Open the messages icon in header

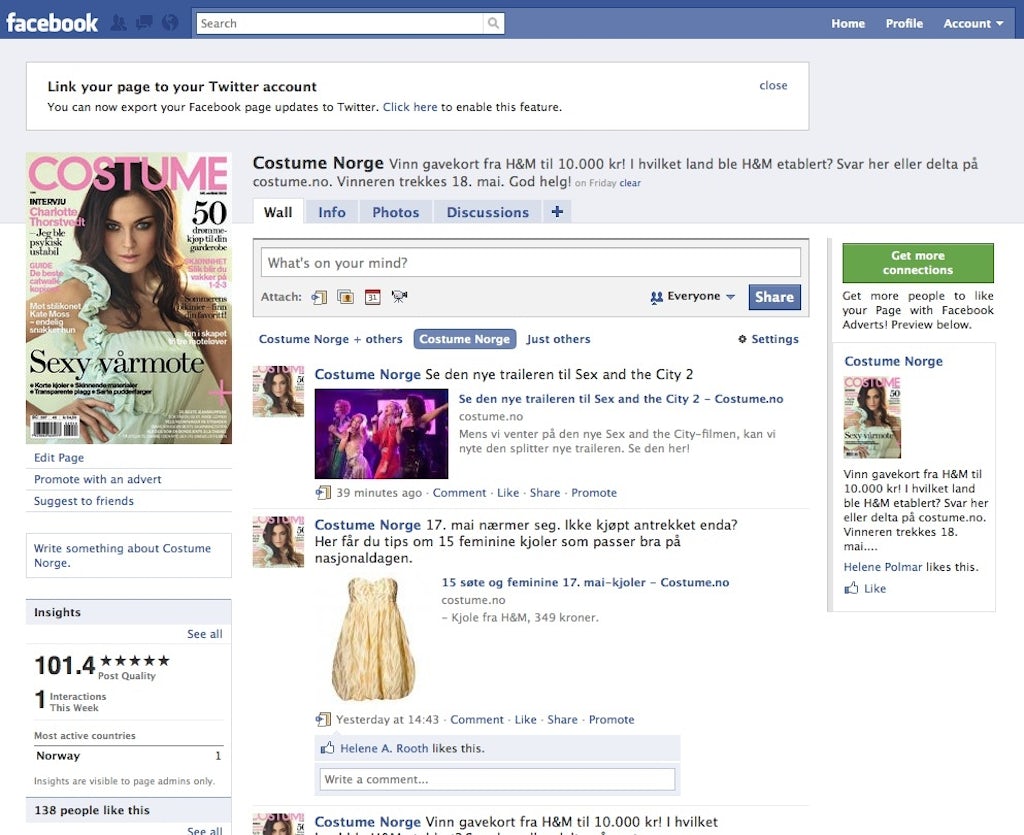pos(144,23)
